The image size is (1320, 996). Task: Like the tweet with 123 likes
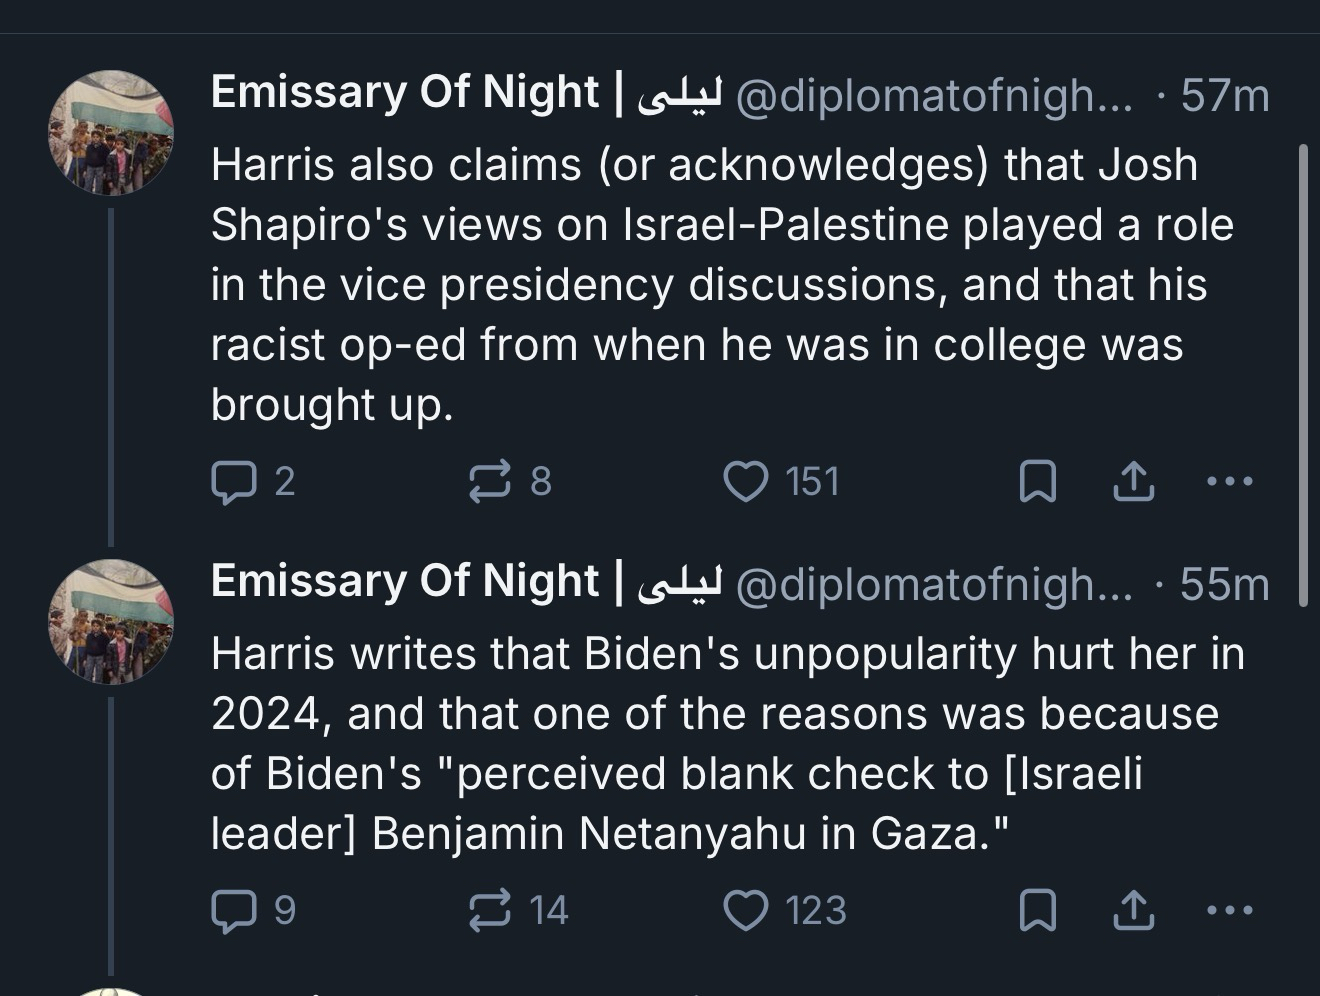746,911
